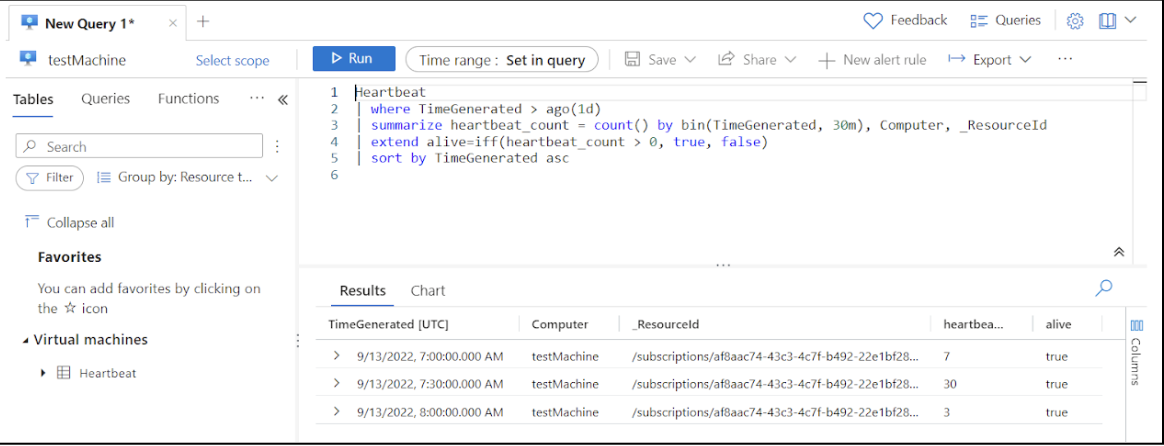The width and height of the screenshot is (1164, 446).
Task: Open settings gear icon
Action: [x=1075, y=22]
